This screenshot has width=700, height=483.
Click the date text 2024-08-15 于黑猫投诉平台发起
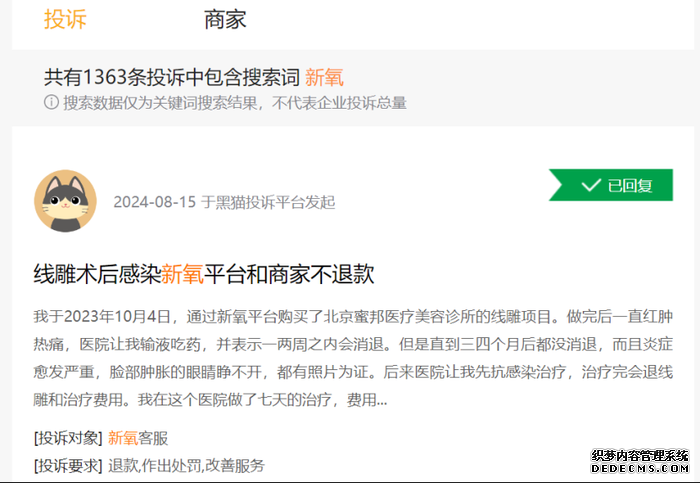click(224, 202)
